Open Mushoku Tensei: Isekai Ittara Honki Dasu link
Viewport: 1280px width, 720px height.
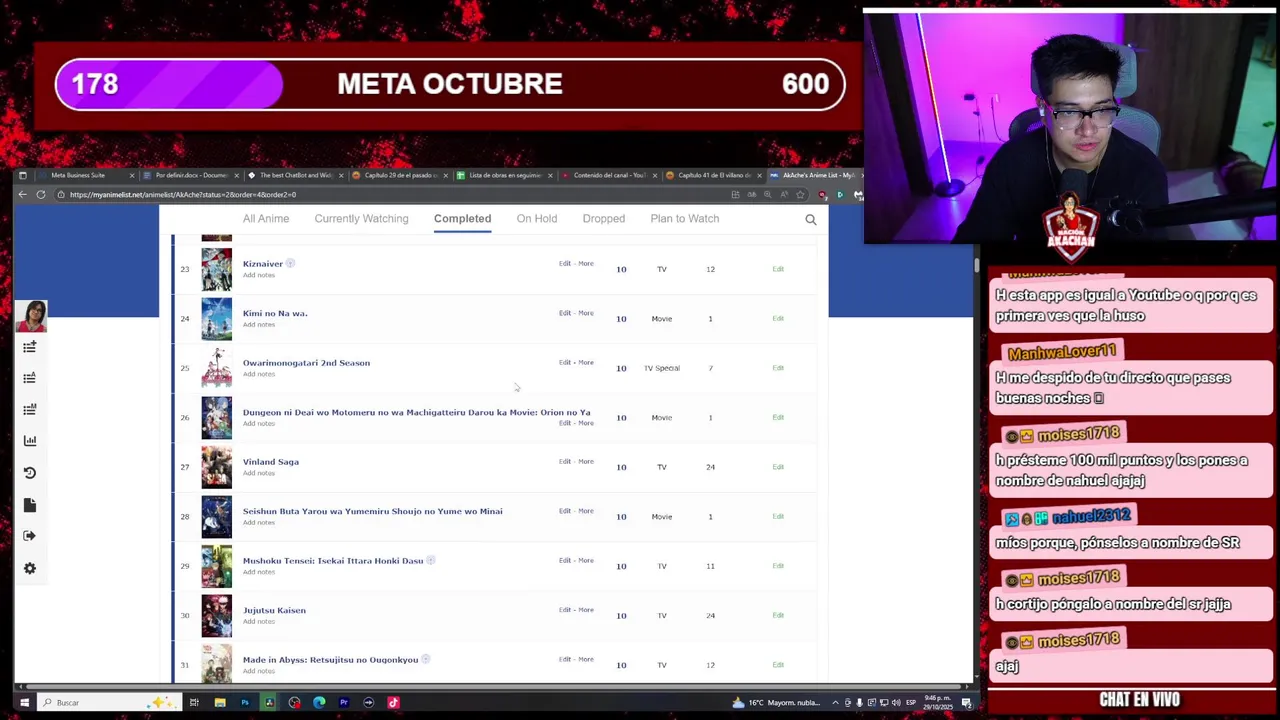(x=333, y=561)
